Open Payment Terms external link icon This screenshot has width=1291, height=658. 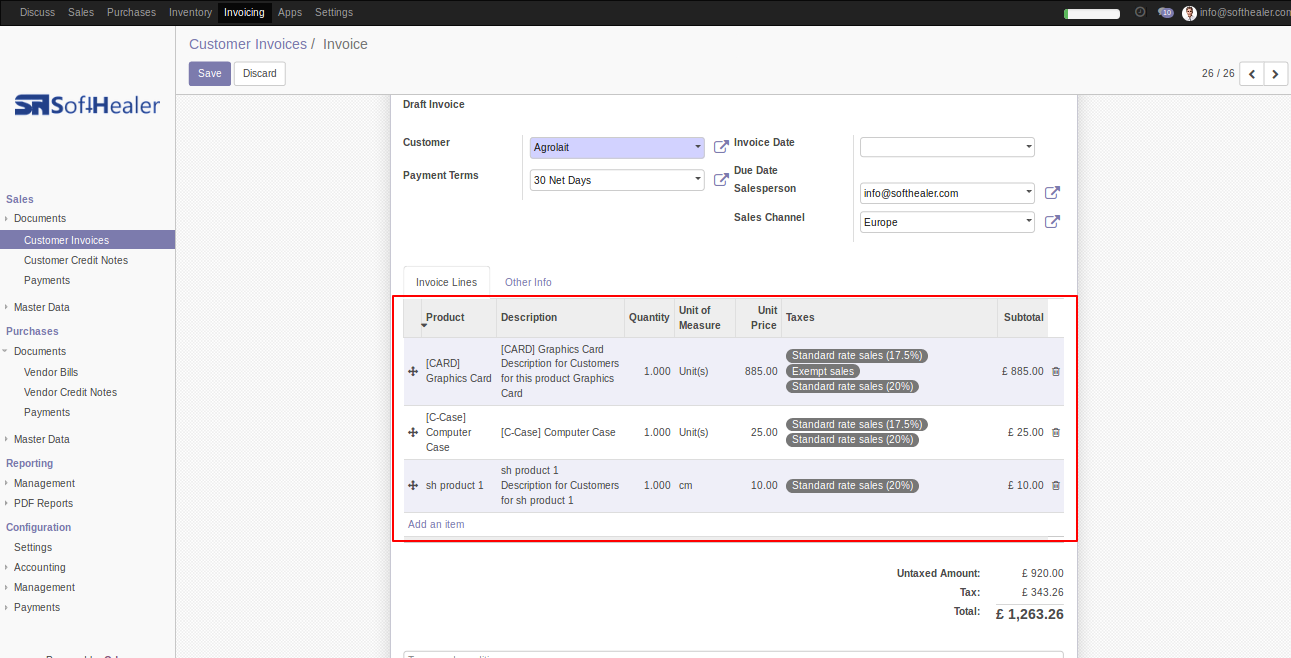click(721, 180)
